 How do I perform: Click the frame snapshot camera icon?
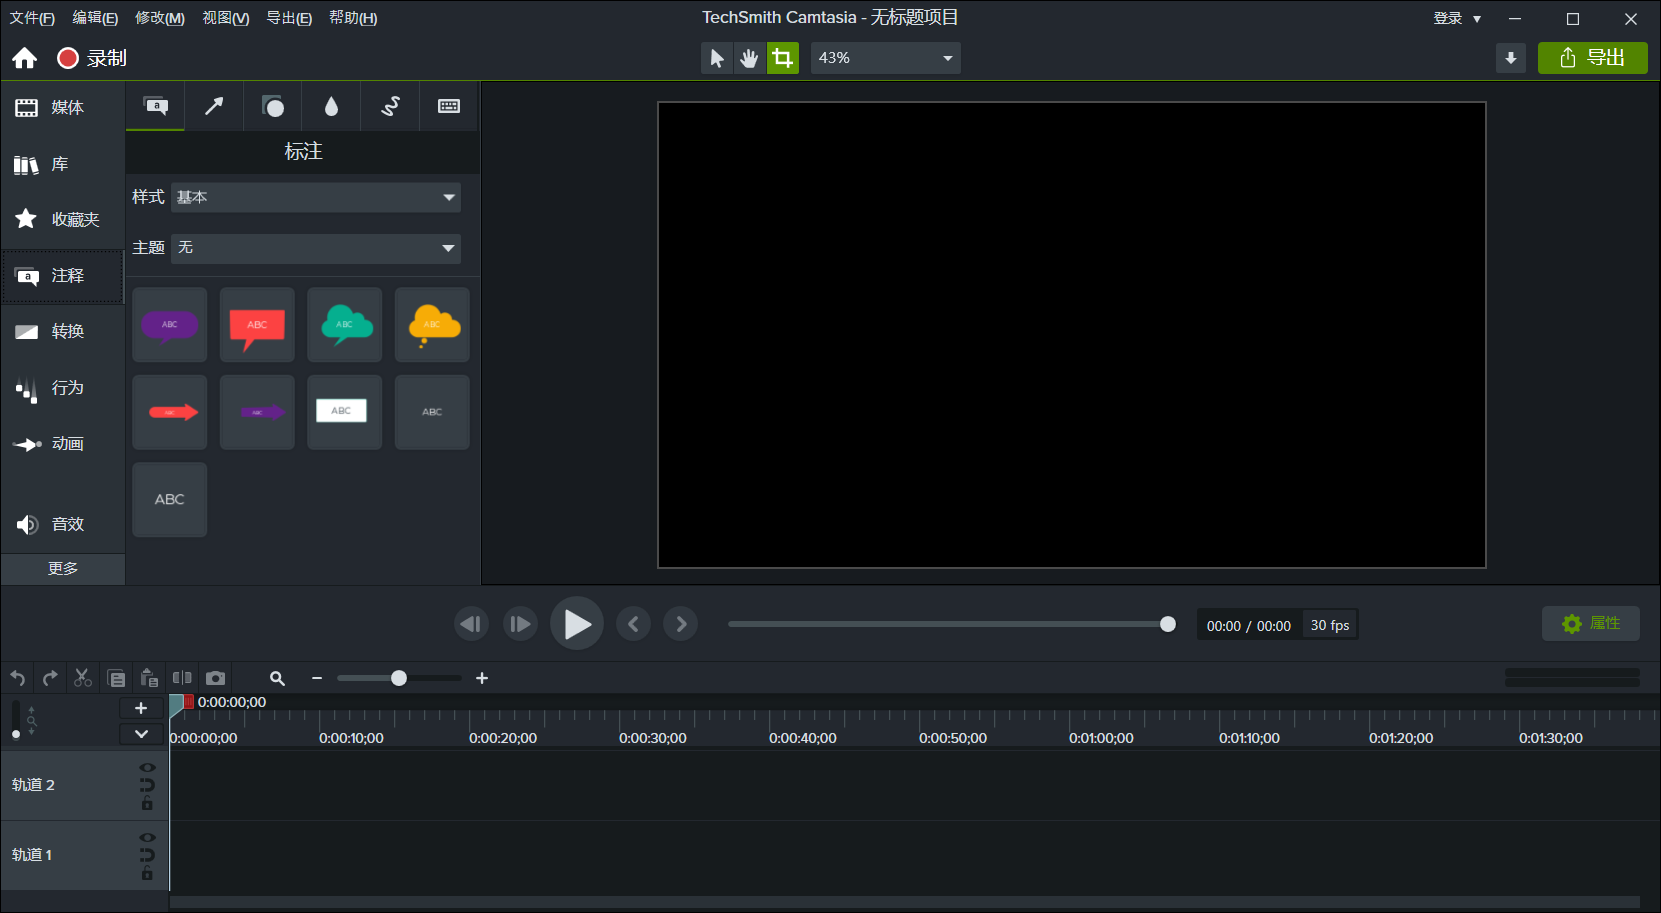click(216, 678)
